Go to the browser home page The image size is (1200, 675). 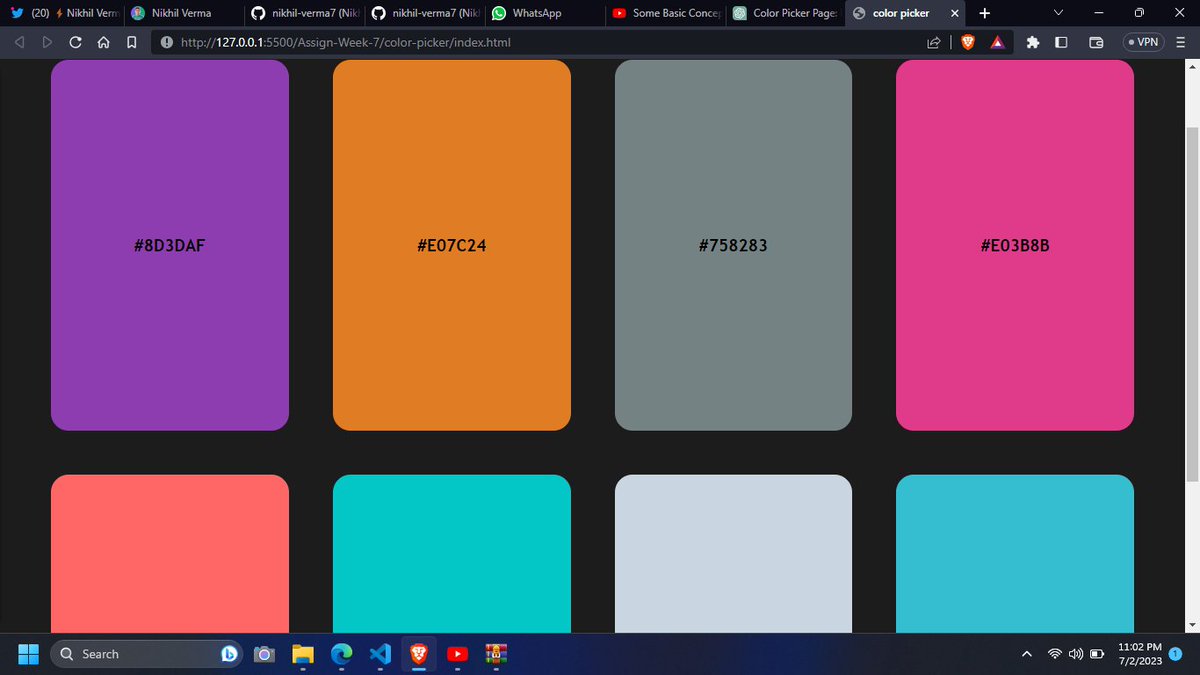104,43
